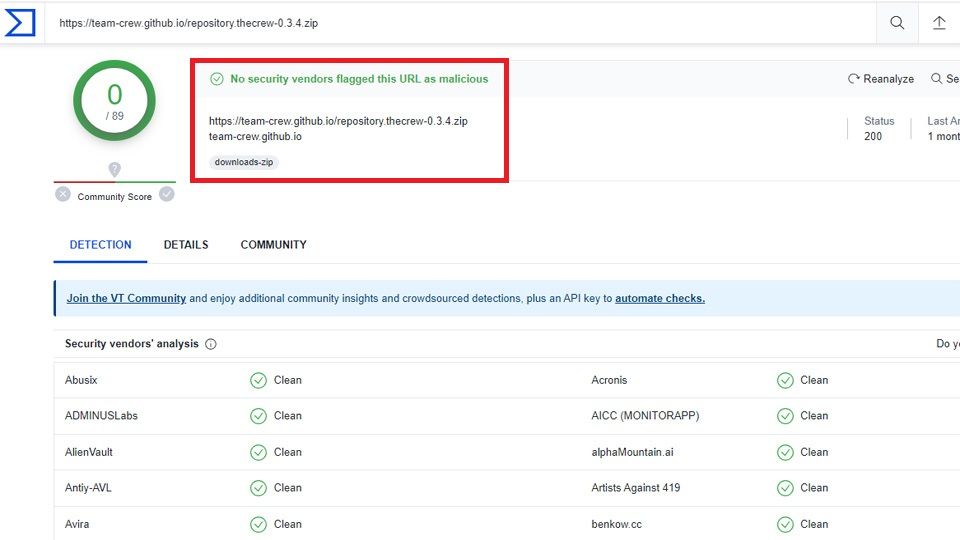Click the Clean check icon for Antiy-AVL
Screen dimensions: 960x540
(258, 488)
